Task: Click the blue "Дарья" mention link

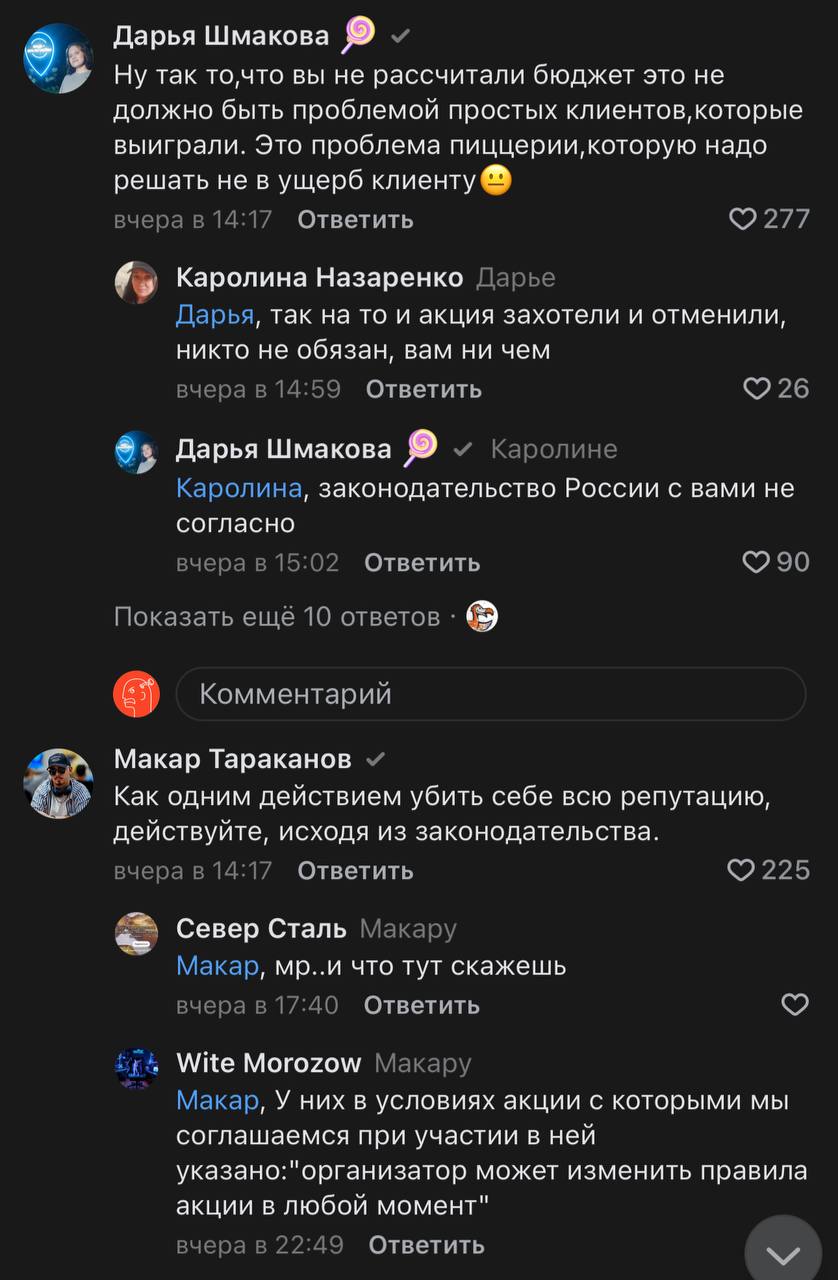Action: pos(215,315)
